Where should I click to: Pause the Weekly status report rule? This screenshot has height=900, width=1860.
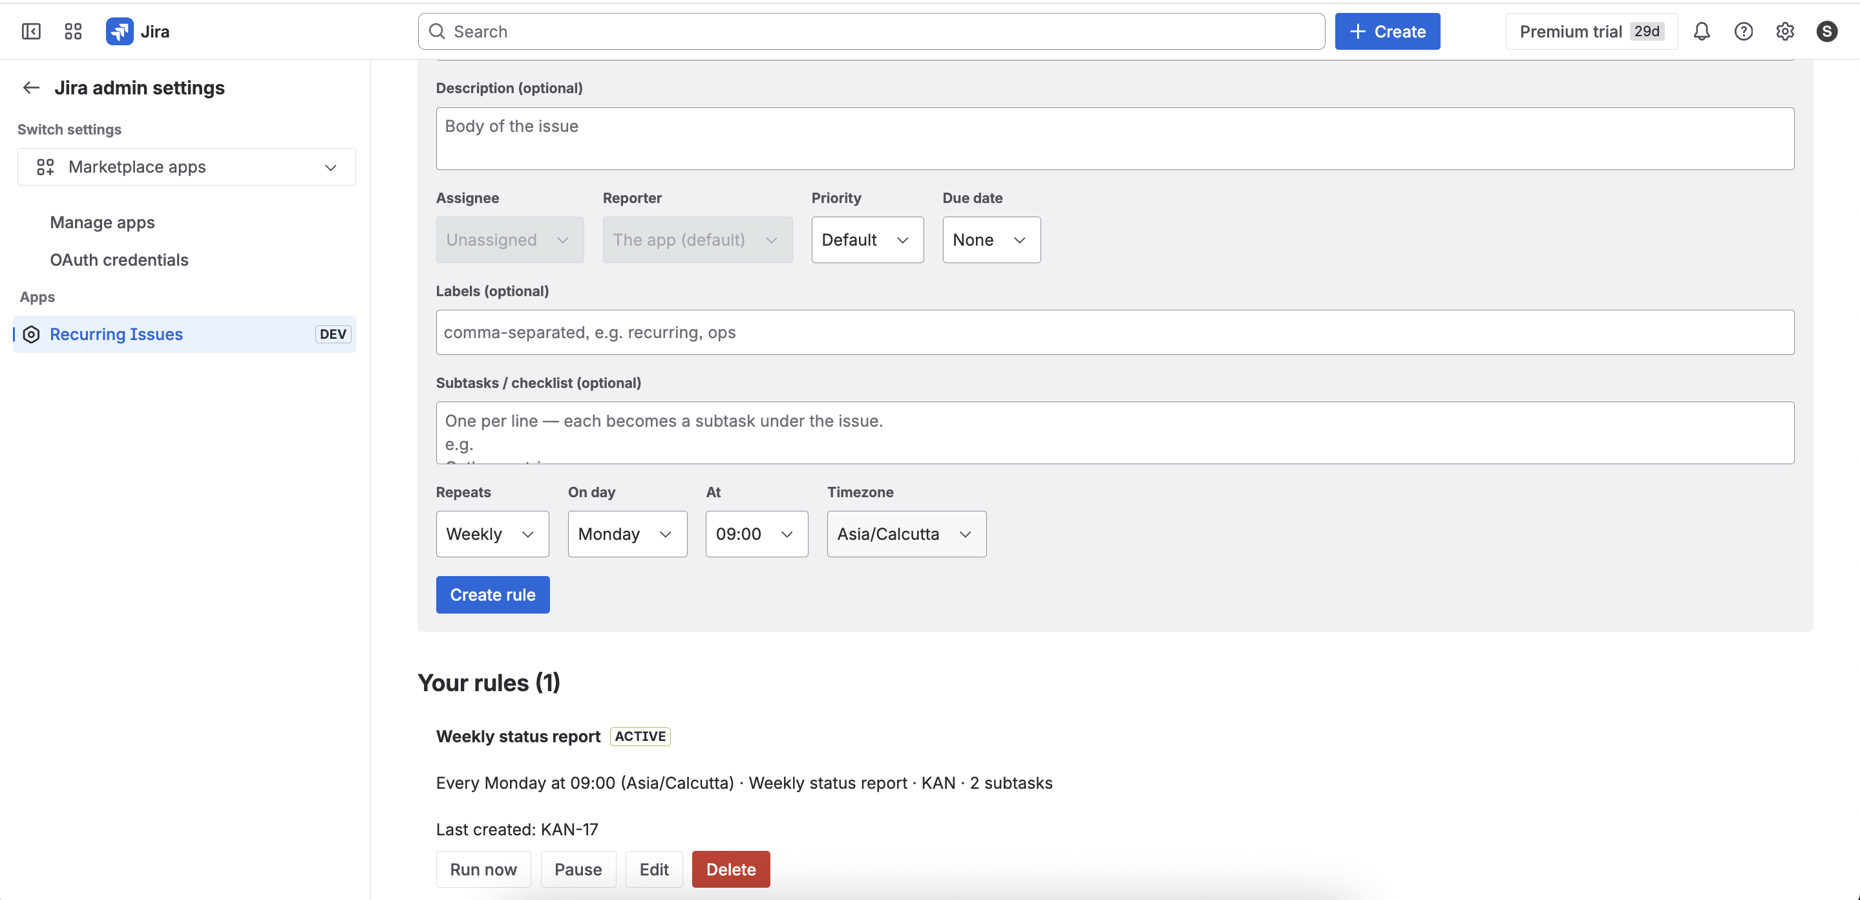[x=578, y=869]
